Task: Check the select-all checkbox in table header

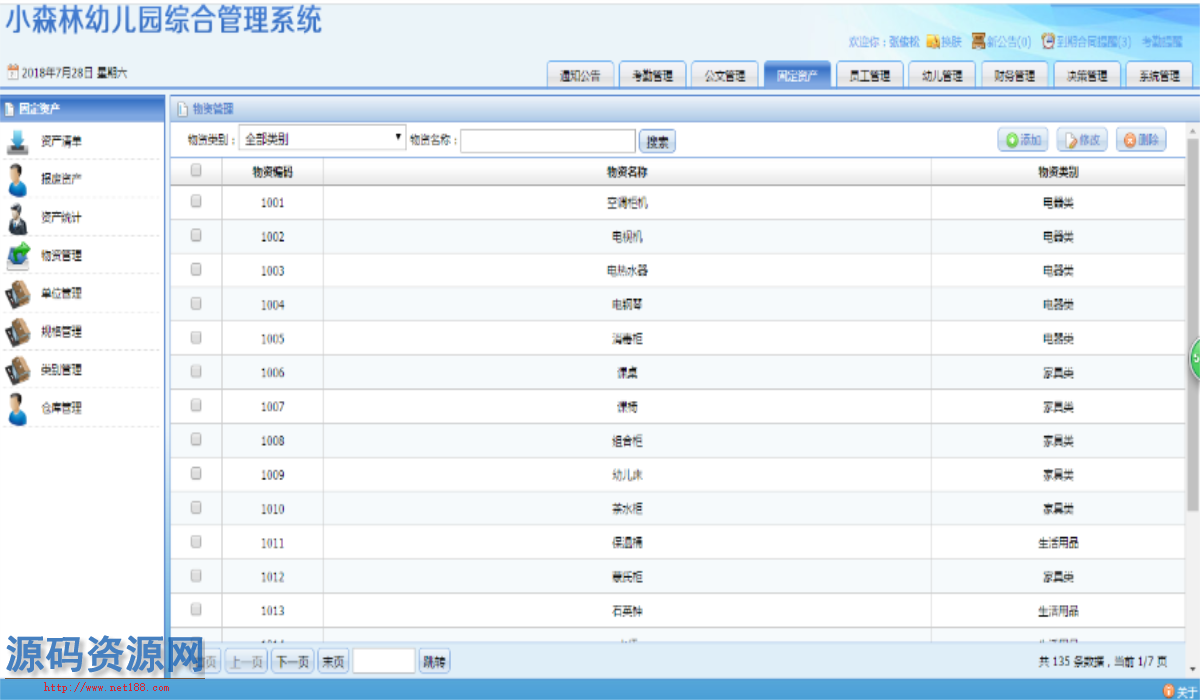Action: [x=196, y=171]
